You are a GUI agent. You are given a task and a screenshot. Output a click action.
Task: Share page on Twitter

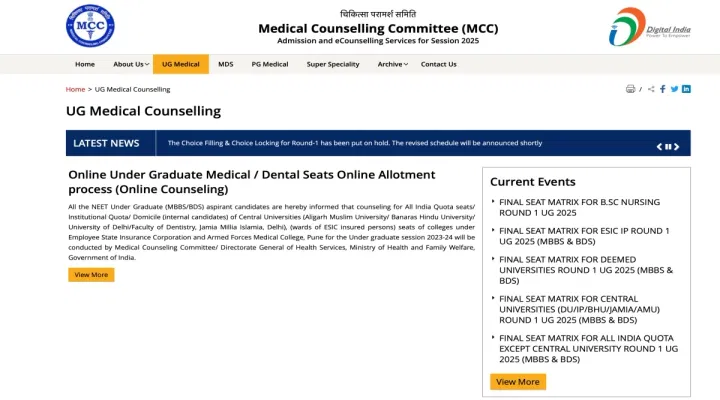coord(674,89)
